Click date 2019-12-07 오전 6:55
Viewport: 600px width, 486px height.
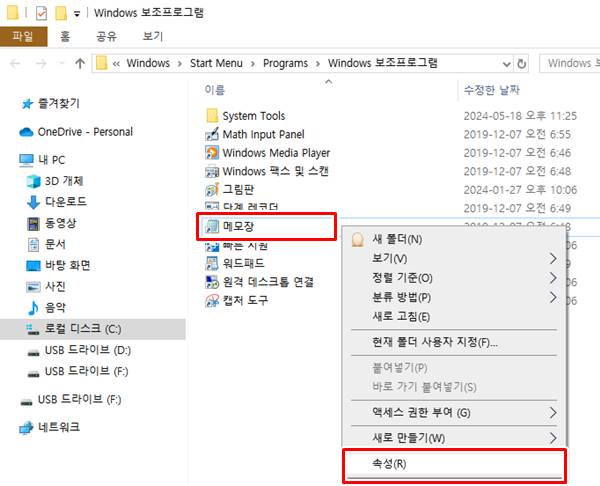point(517,134)
